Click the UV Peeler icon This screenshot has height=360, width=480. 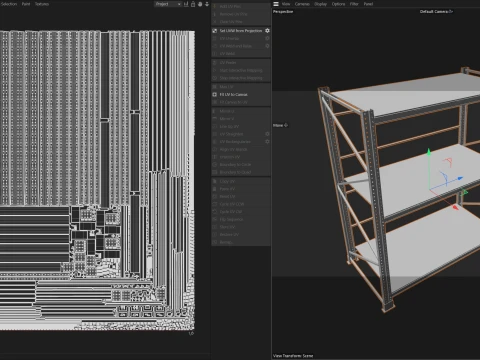click(x=215, y=63)
